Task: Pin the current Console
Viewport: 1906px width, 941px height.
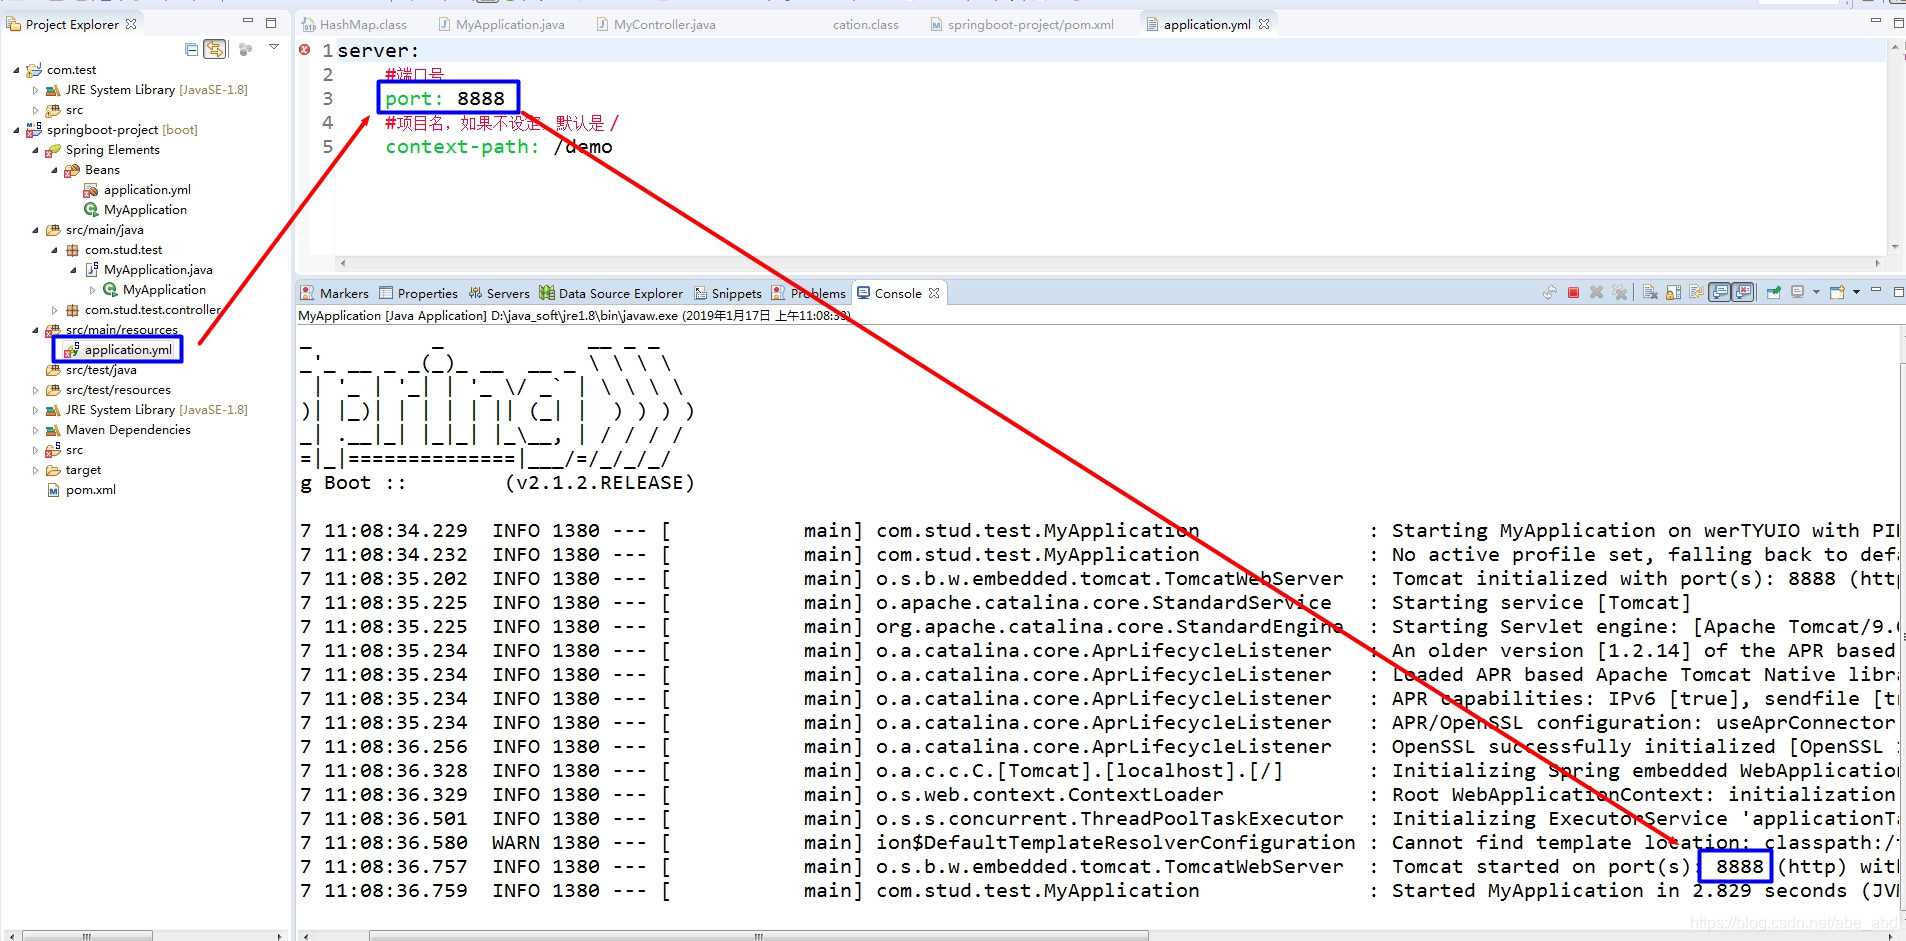Action: point(1773,292)
